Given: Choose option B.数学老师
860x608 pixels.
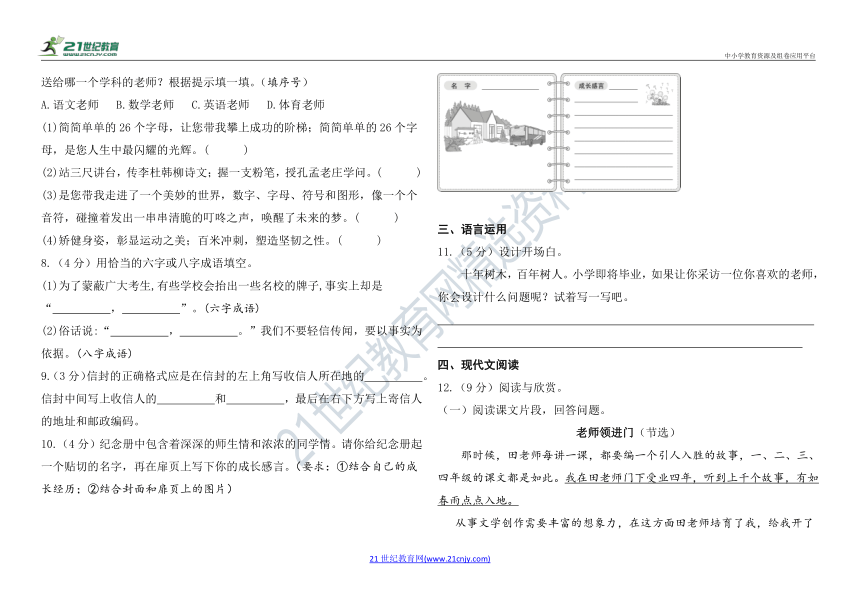Looking at the screenshot, I should (145, 105).
